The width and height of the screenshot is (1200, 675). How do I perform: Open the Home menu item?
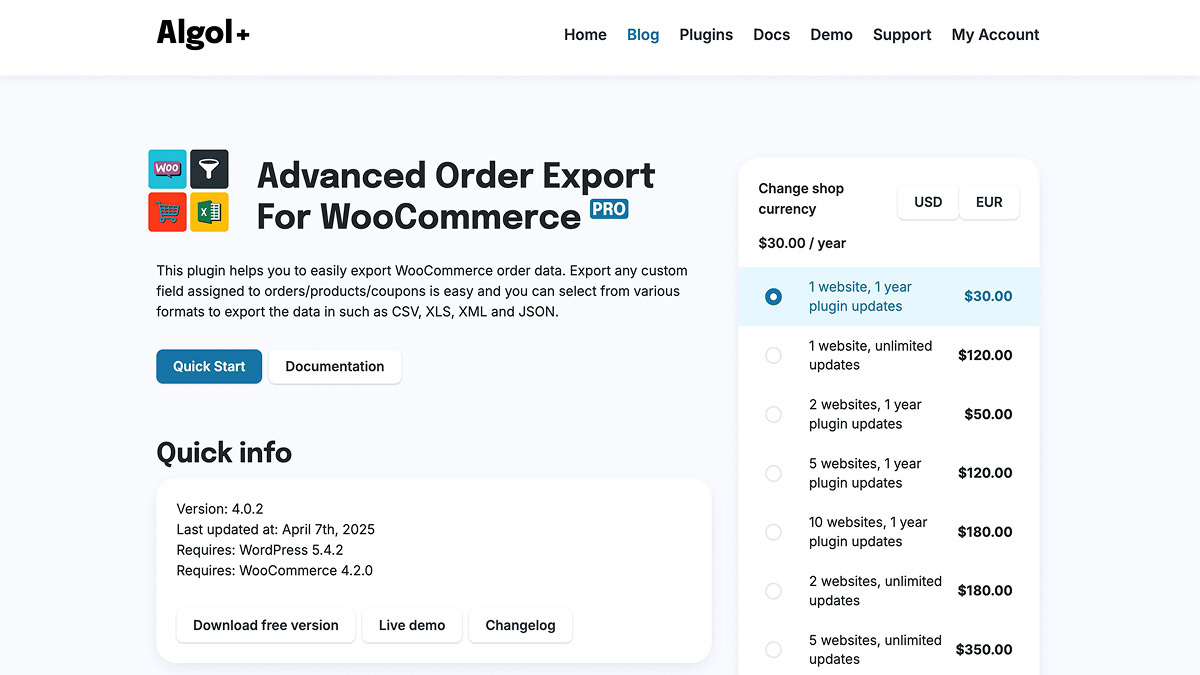coord(585,34)
